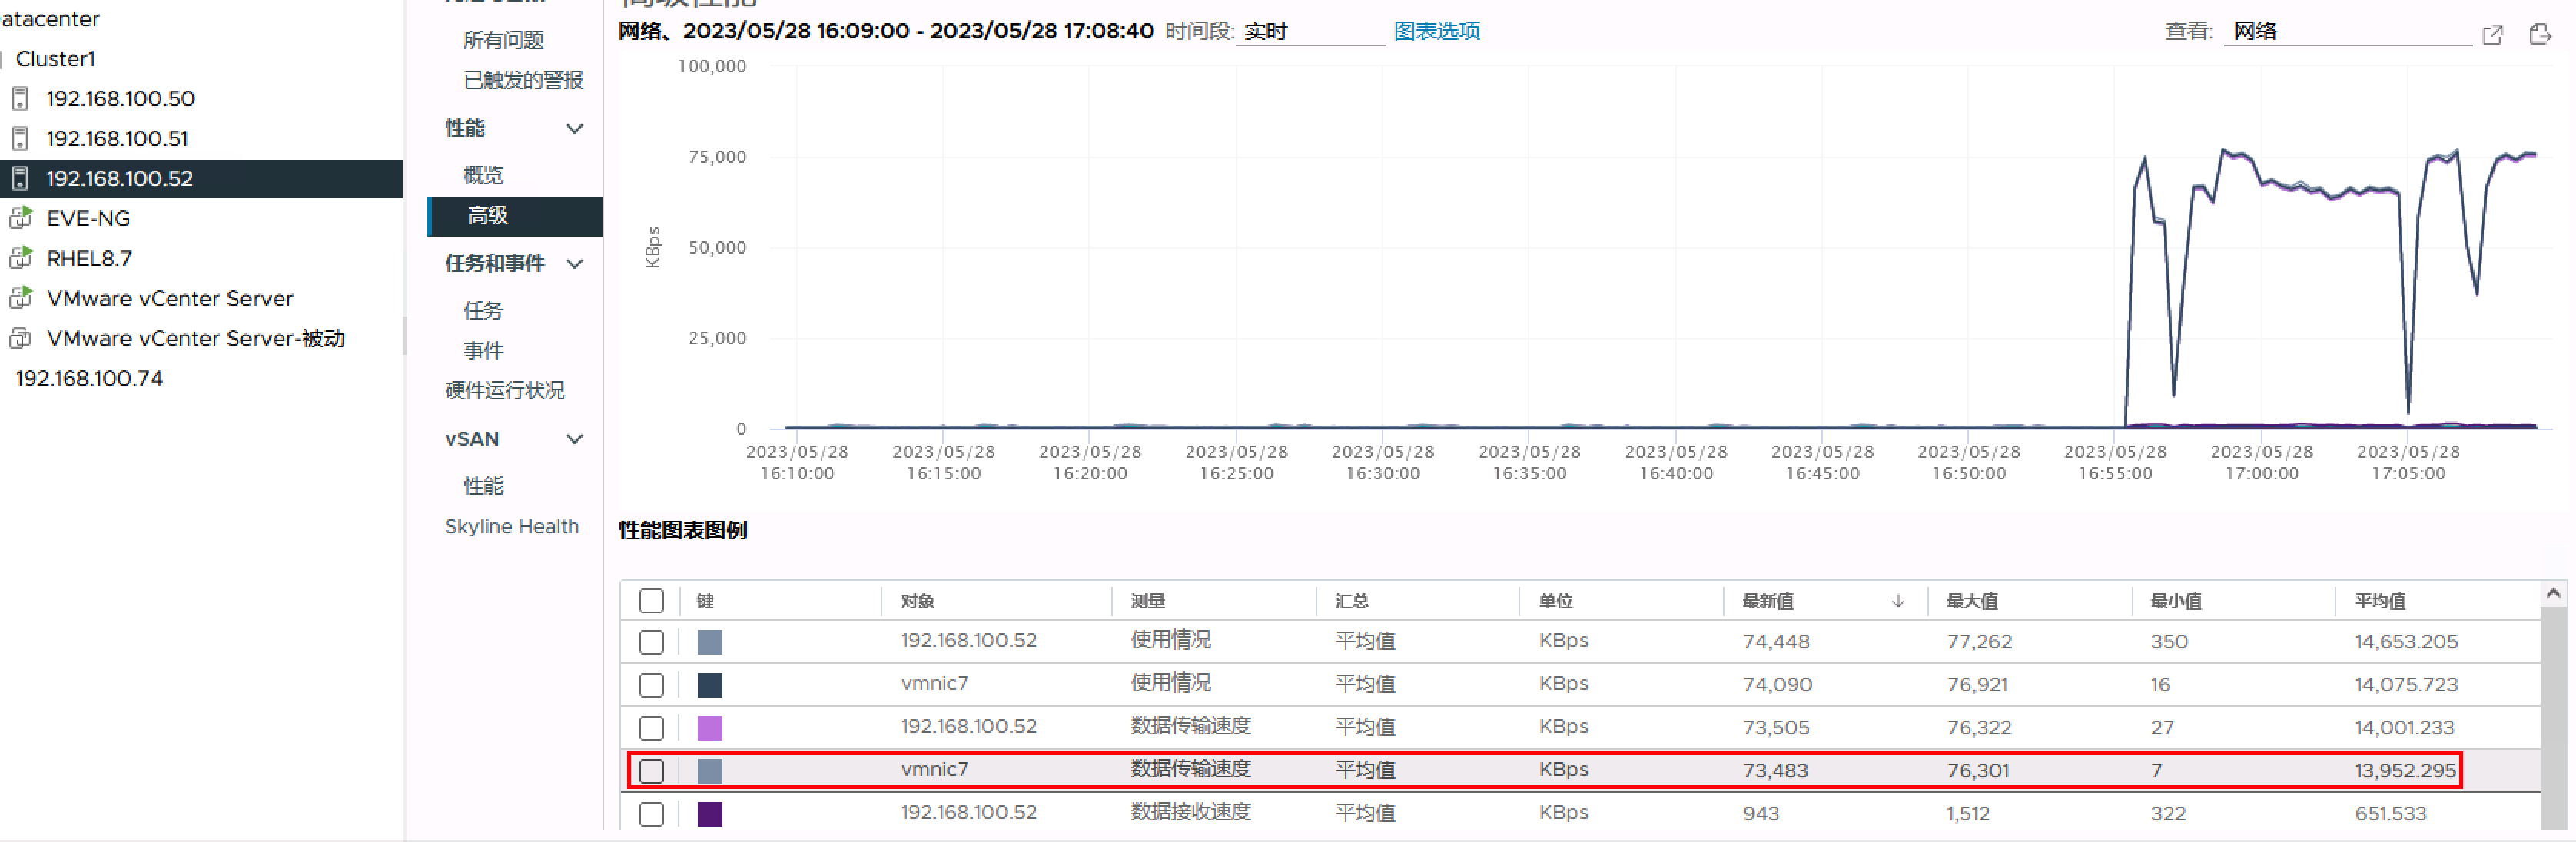This screenshot has width=2576, height=842.
Task: Click VMware vCenter Server VM icon
Action: [20, 298]
